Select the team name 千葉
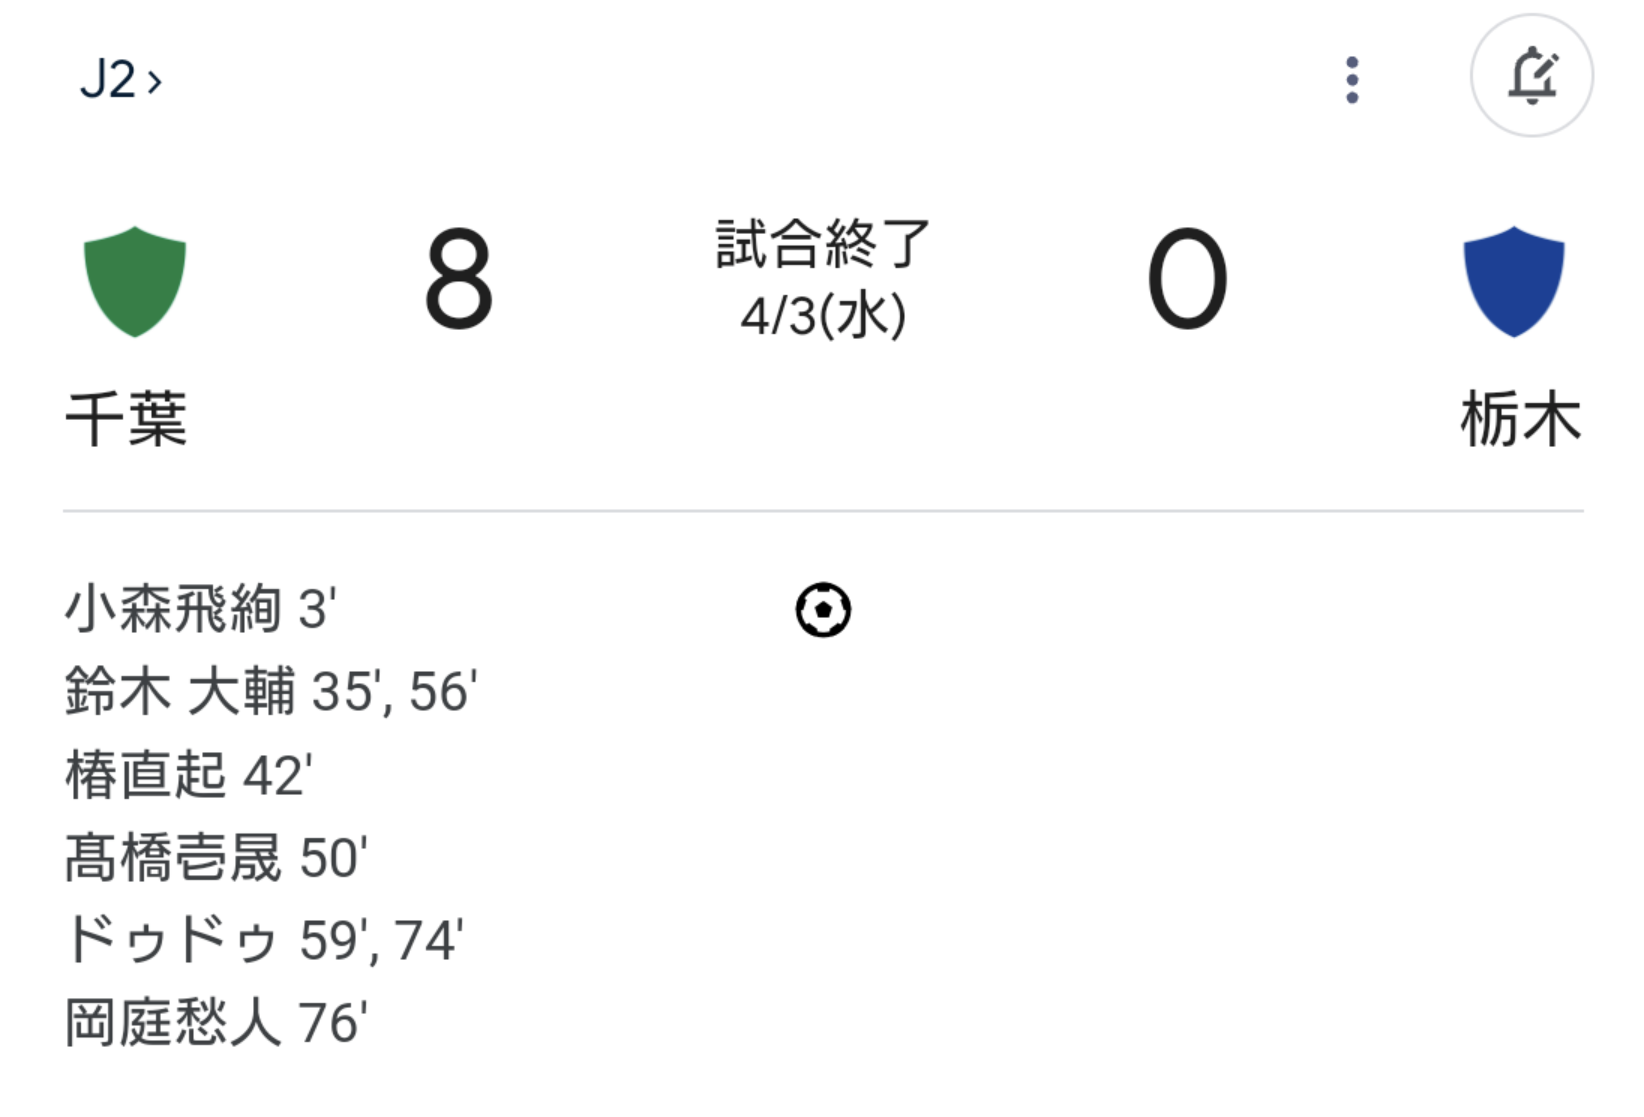The width and height of the screenshot is (1644, 1117). click(126, 418)
